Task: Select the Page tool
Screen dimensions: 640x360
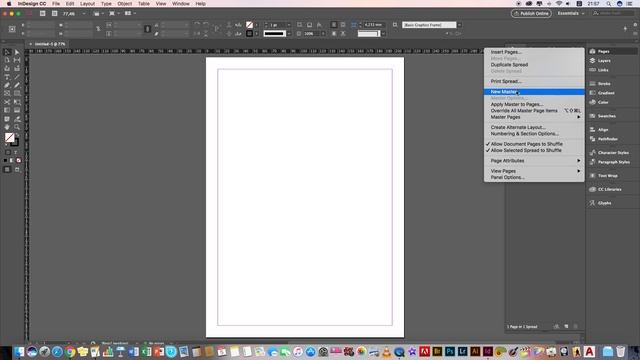Action: click(x=7, y=60)
